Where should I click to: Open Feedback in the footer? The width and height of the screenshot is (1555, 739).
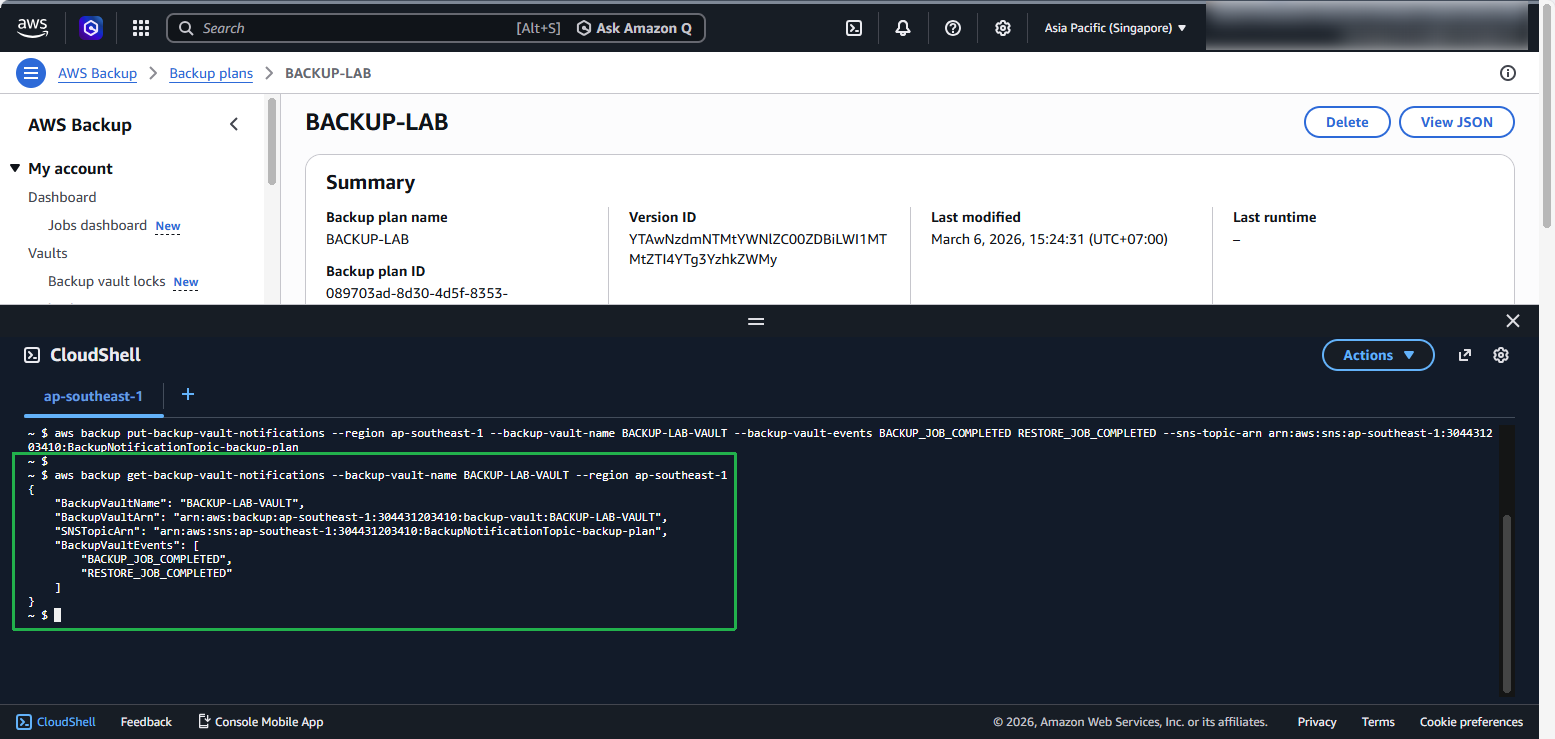146,721
